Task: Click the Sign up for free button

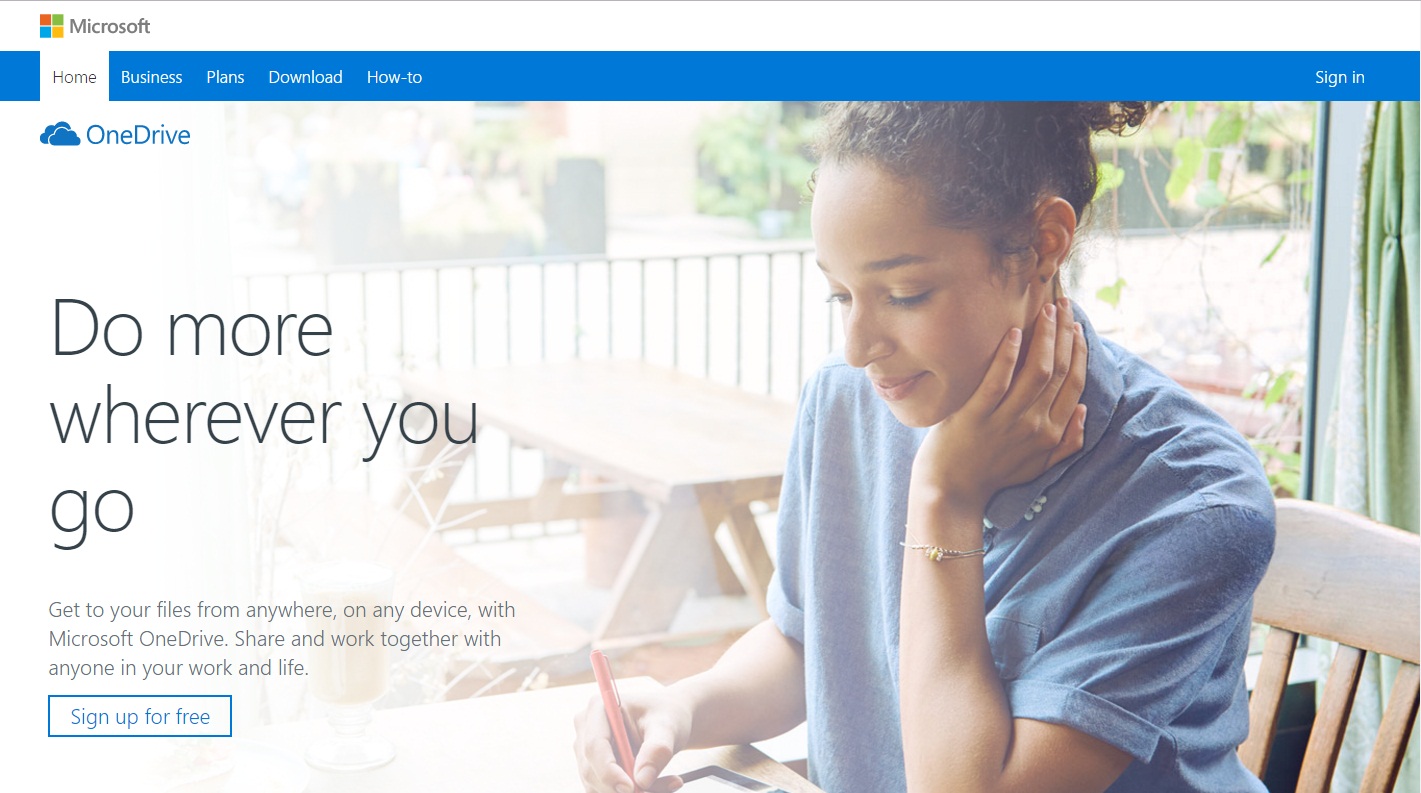Action: [140, 716]
